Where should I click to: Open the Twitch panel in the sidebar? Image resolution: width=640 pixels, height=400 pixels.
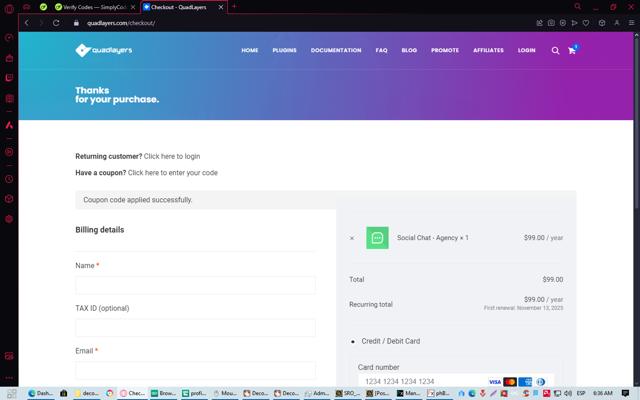(9, 78)
